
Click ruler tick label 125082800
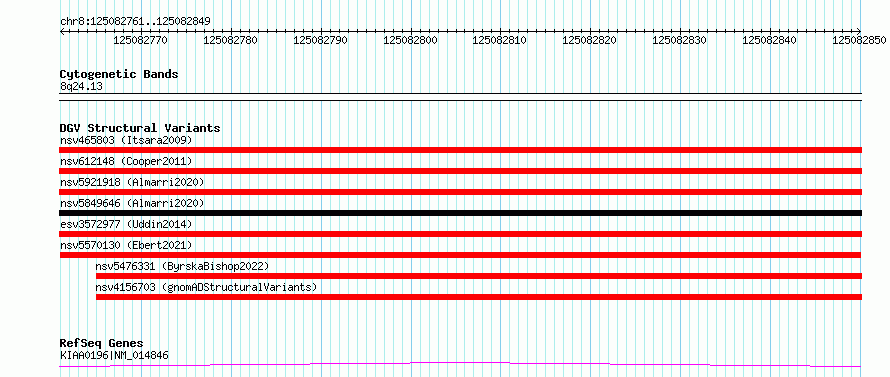point(410,40)
